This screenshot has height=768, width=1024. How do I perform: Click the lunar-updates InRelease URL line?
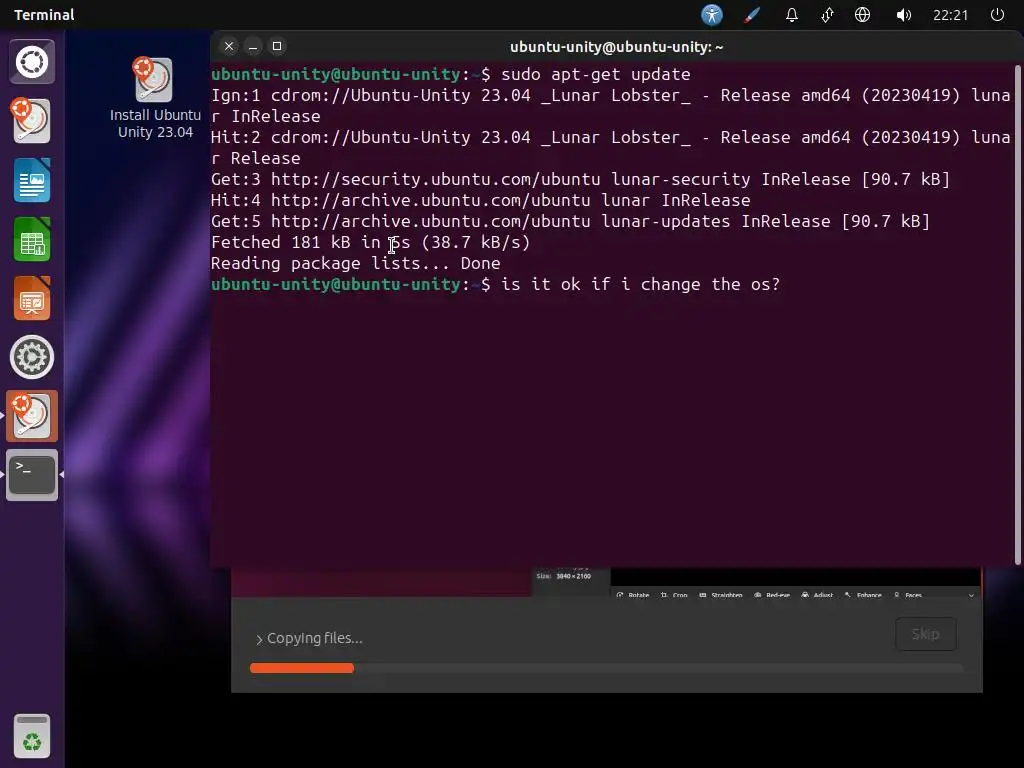coord(569,221)
